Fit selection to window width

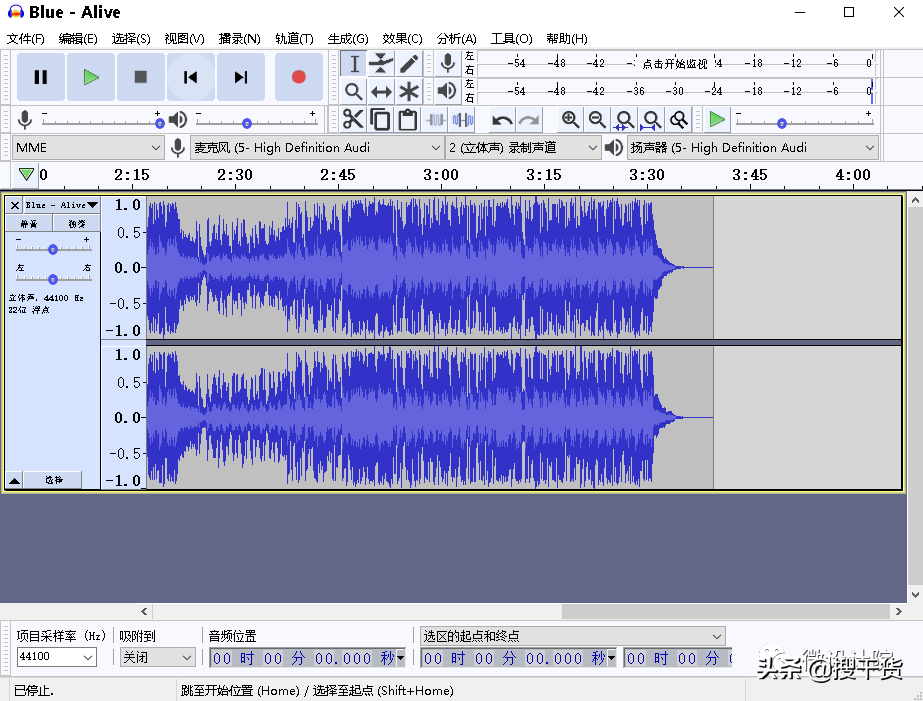pyautogui.click(x=624, y=119)
